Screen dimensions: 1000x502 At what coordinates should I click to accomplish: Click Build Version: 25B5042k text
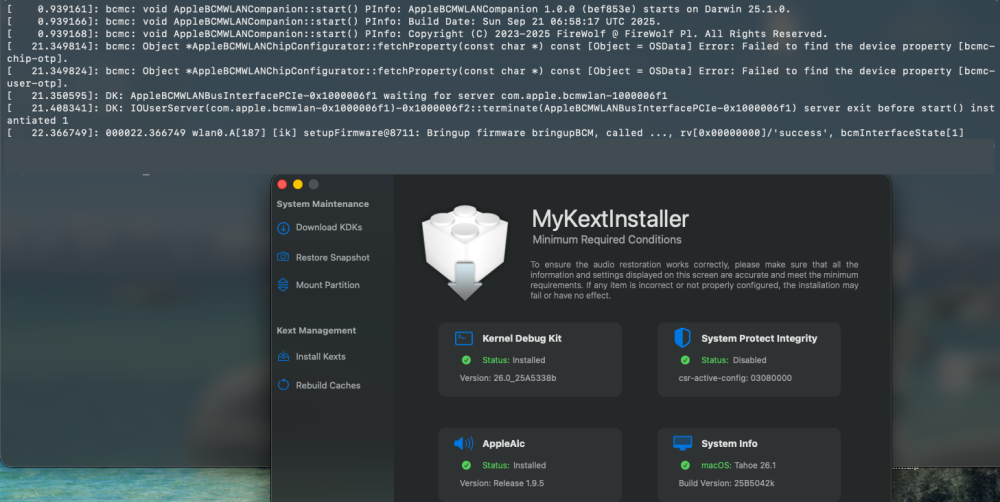coord(726,484)
